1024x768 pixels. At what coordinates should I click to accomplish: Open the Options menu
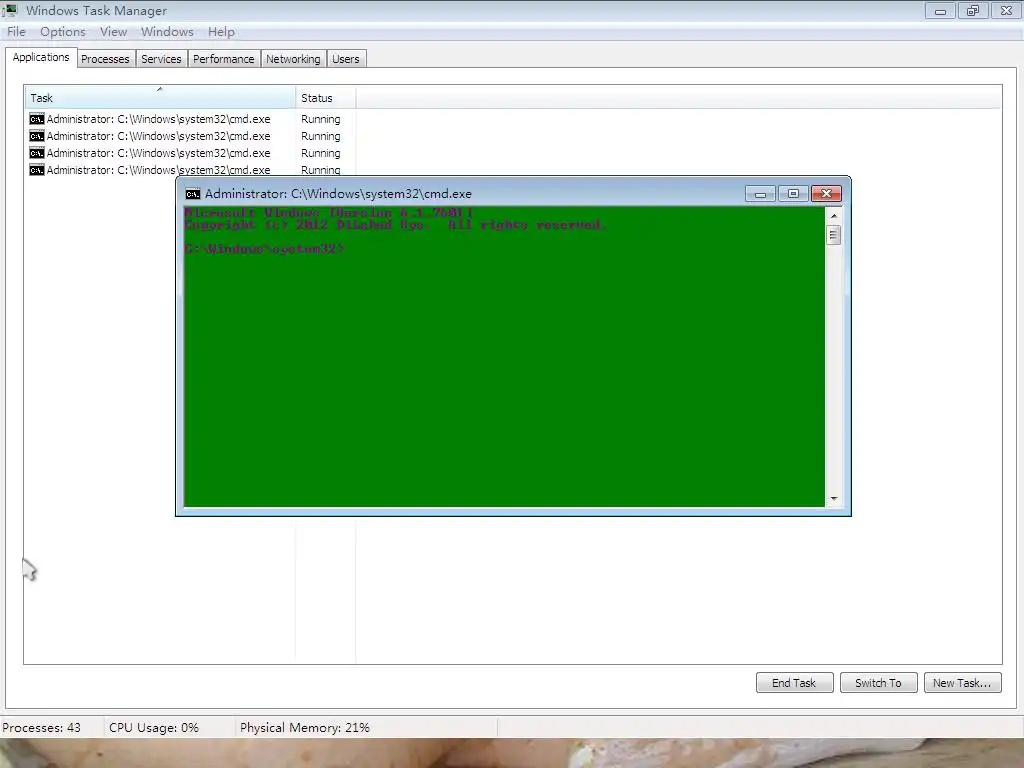tap(63, 31)
